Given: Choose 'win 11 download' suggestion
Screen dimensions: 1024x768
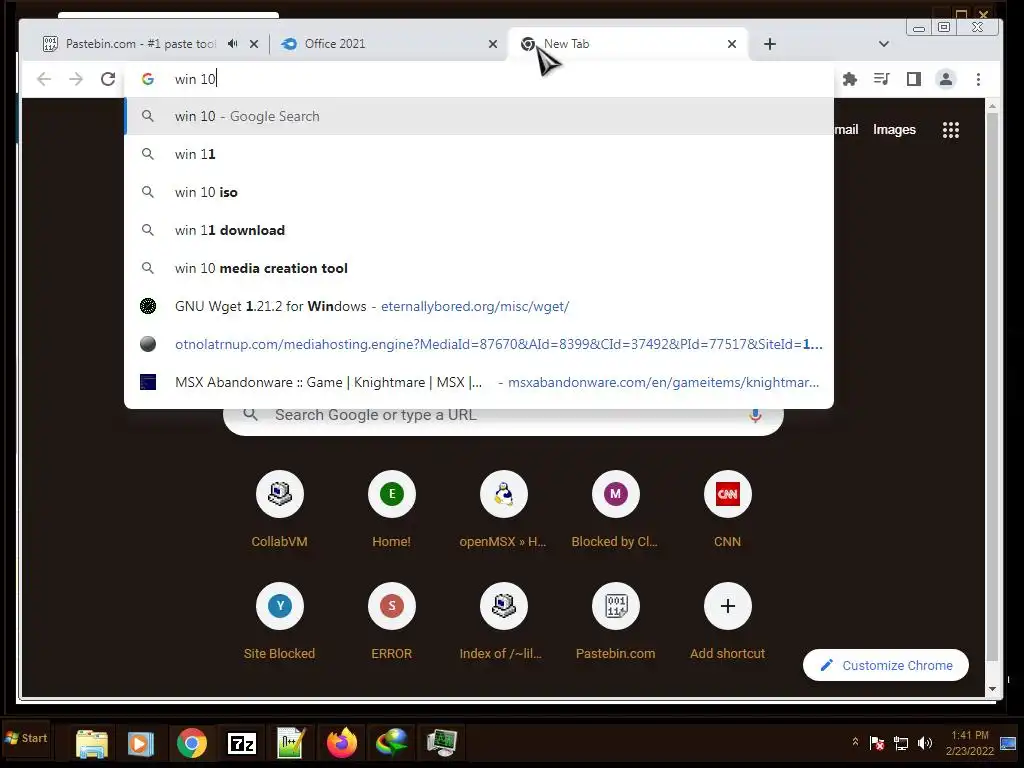Looking at the screenshot, I should pyautogui.click(x=479, y=230).
